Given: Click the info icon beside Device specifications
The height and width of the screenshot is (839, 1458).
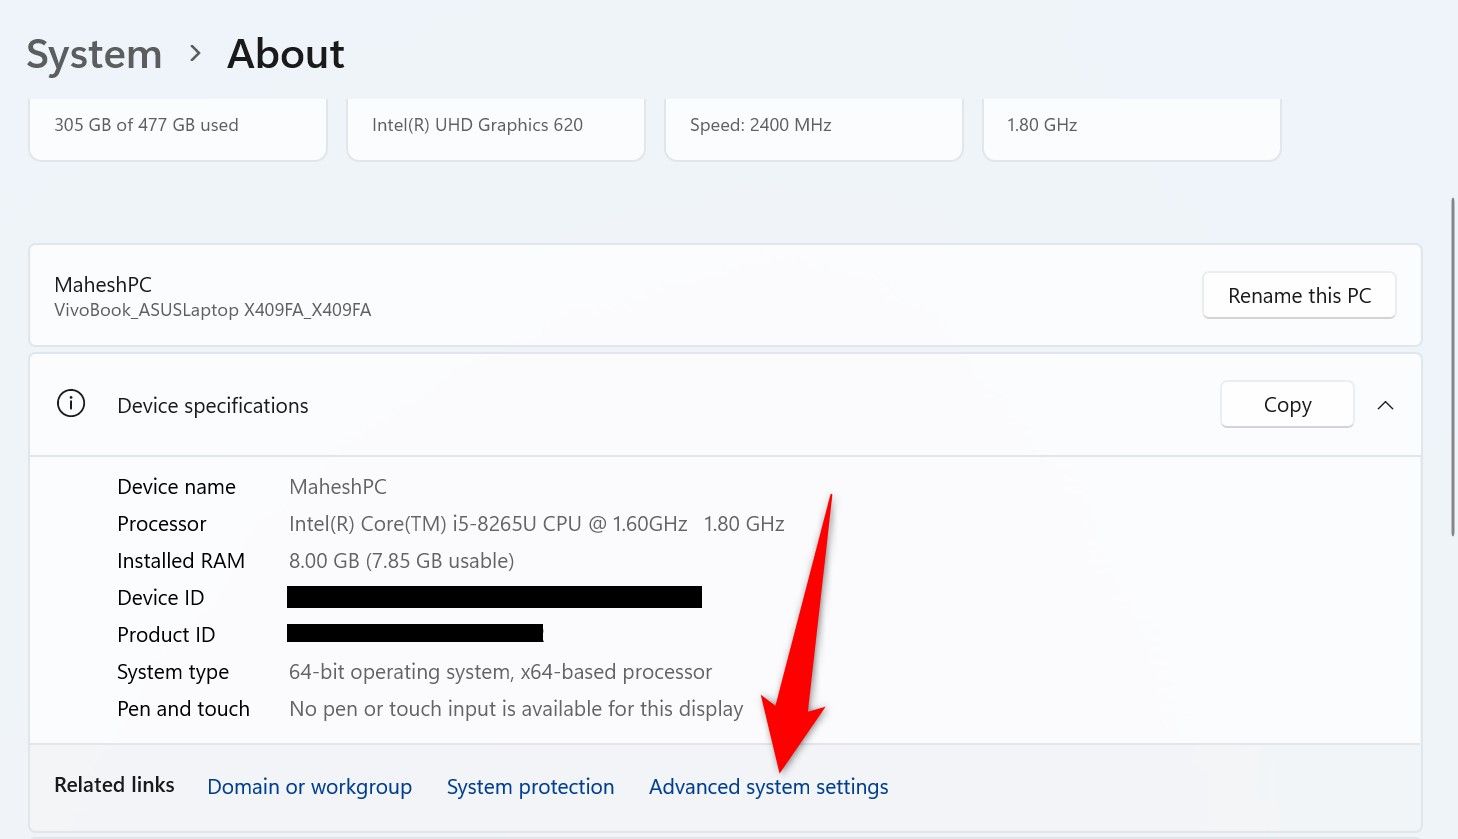Looking at the screenshot, I should pos(71,404).
